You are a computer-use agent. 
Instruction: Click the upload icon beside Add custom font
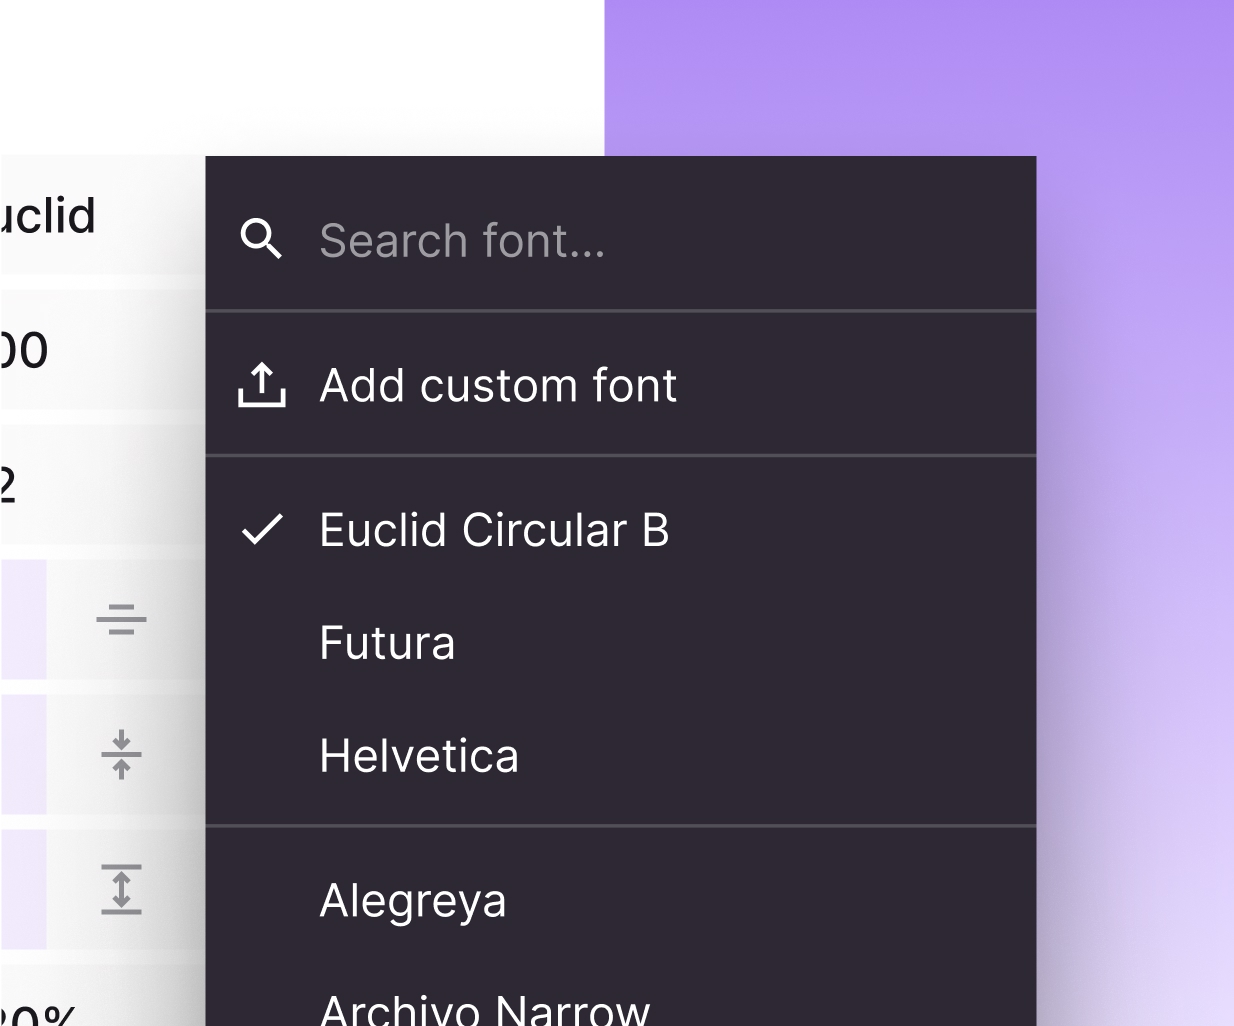click(x=262, y=385)
